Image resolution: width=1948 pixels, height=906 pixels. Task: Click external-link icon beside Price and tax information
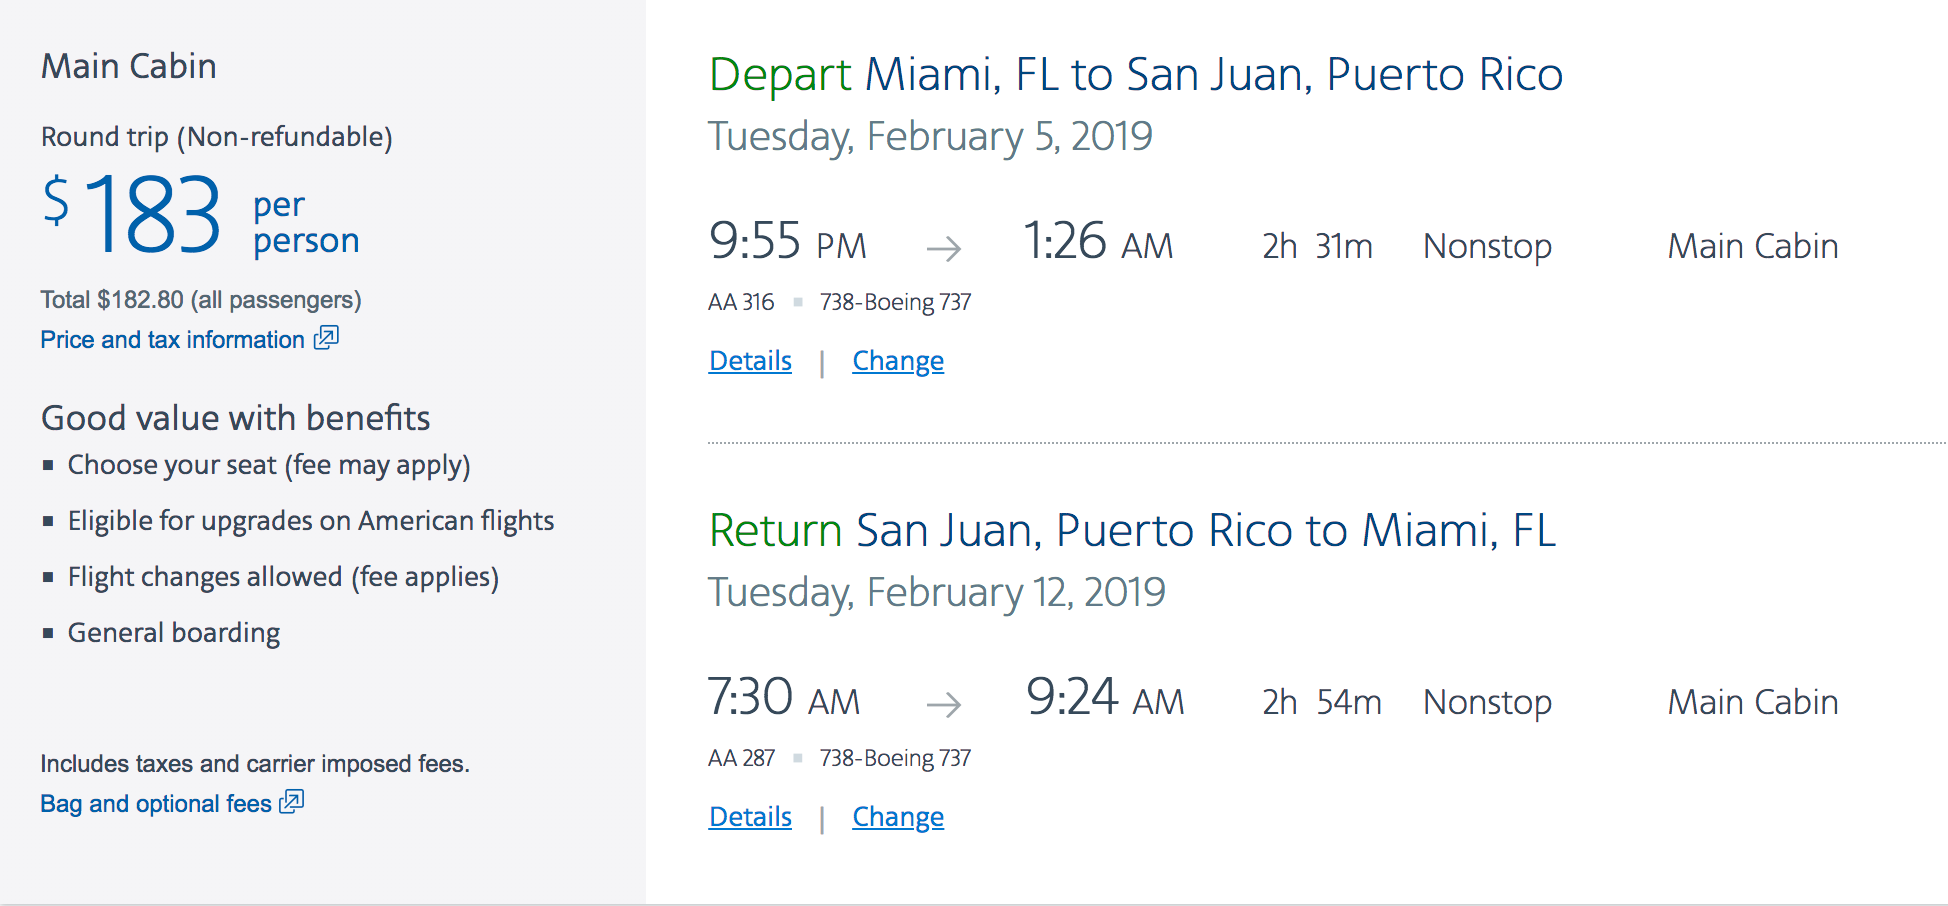coord(327,338)
